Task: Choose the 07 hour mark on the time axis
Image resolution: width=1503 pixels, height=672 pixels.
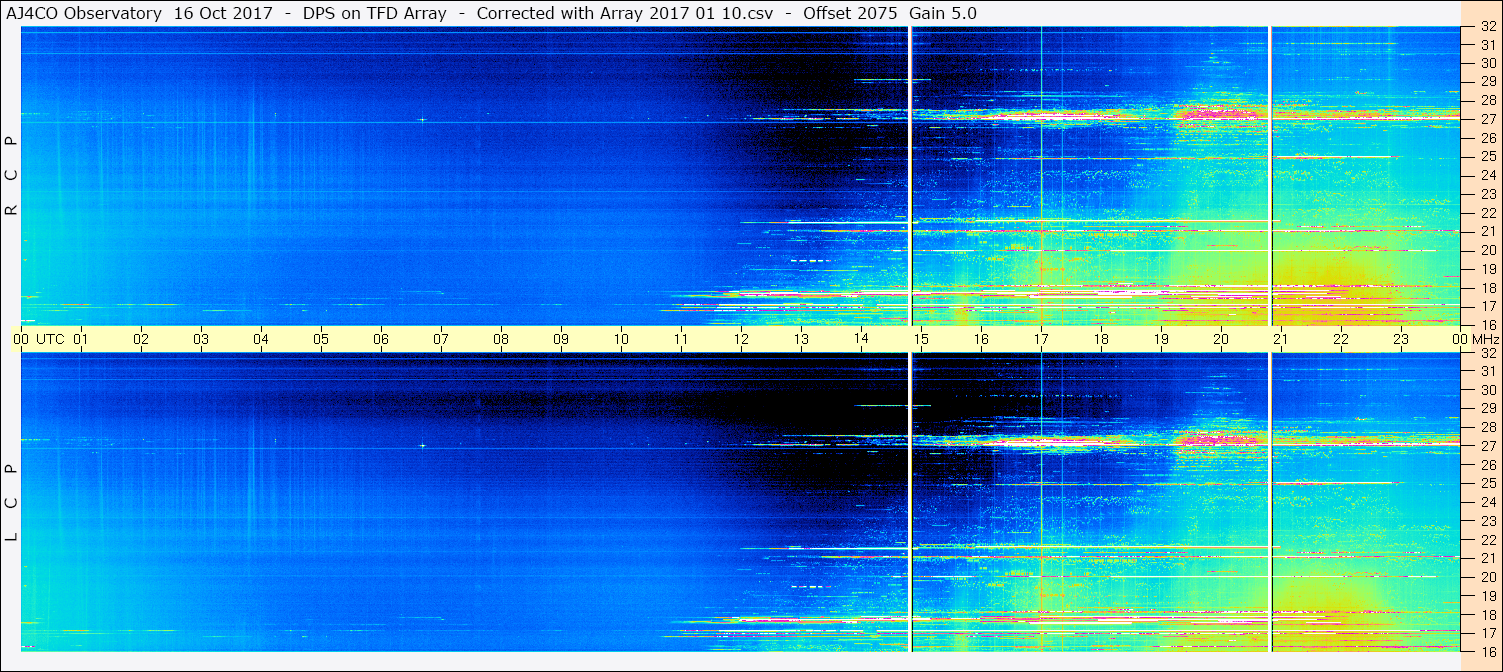Action: pyautogui.click(x=441, y=339)
